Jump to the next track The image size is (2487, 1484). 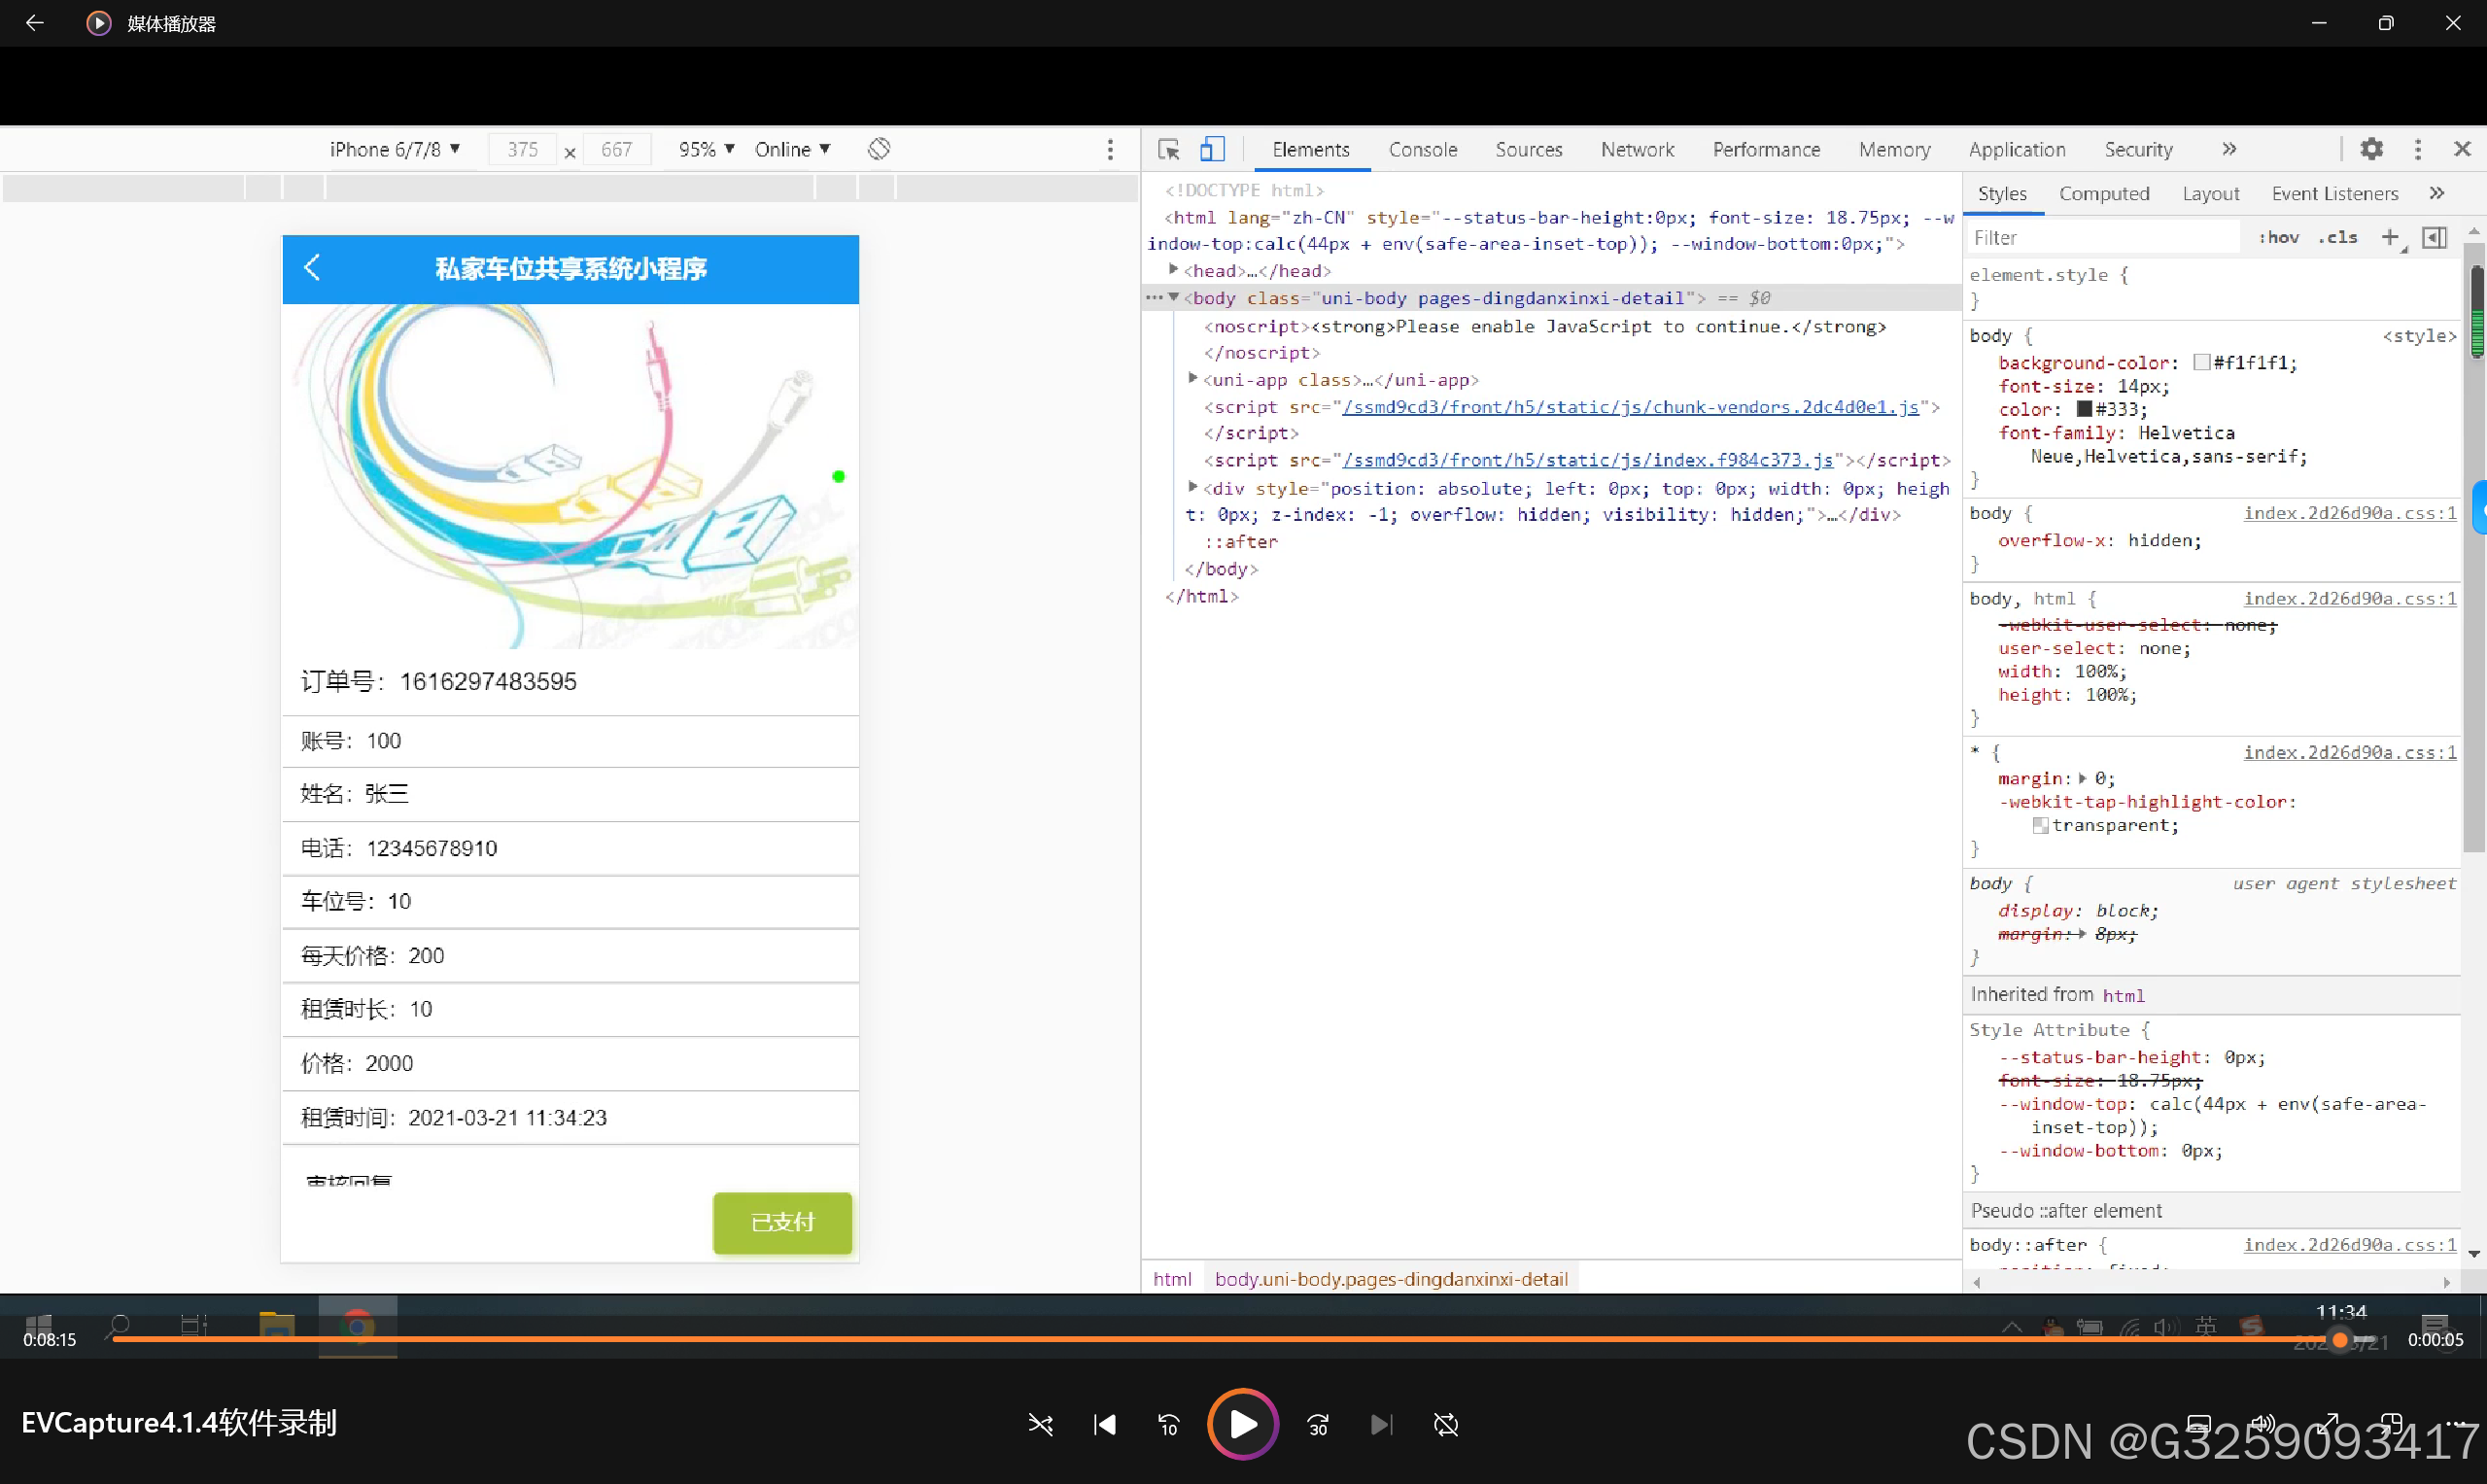point(1381,1425)
